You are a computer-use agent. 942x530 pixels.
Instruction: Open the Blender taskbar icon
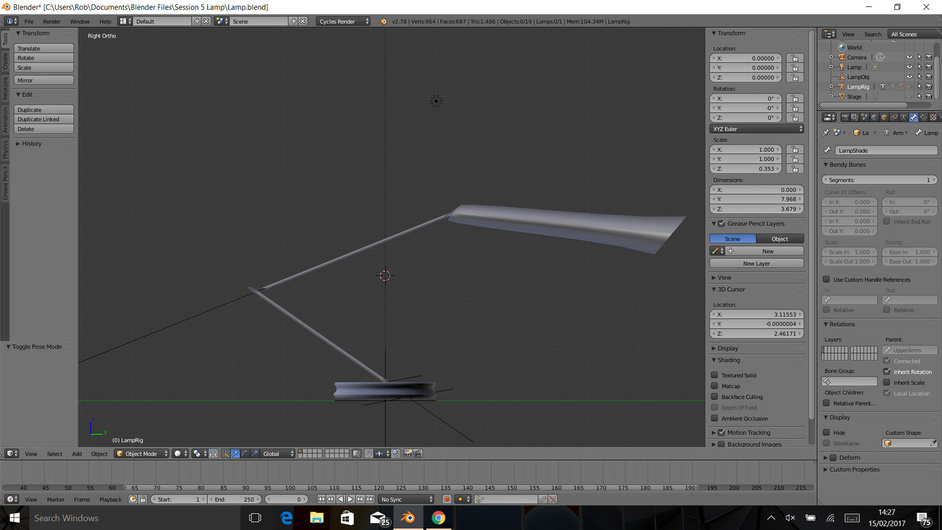(x=408, y=517)
